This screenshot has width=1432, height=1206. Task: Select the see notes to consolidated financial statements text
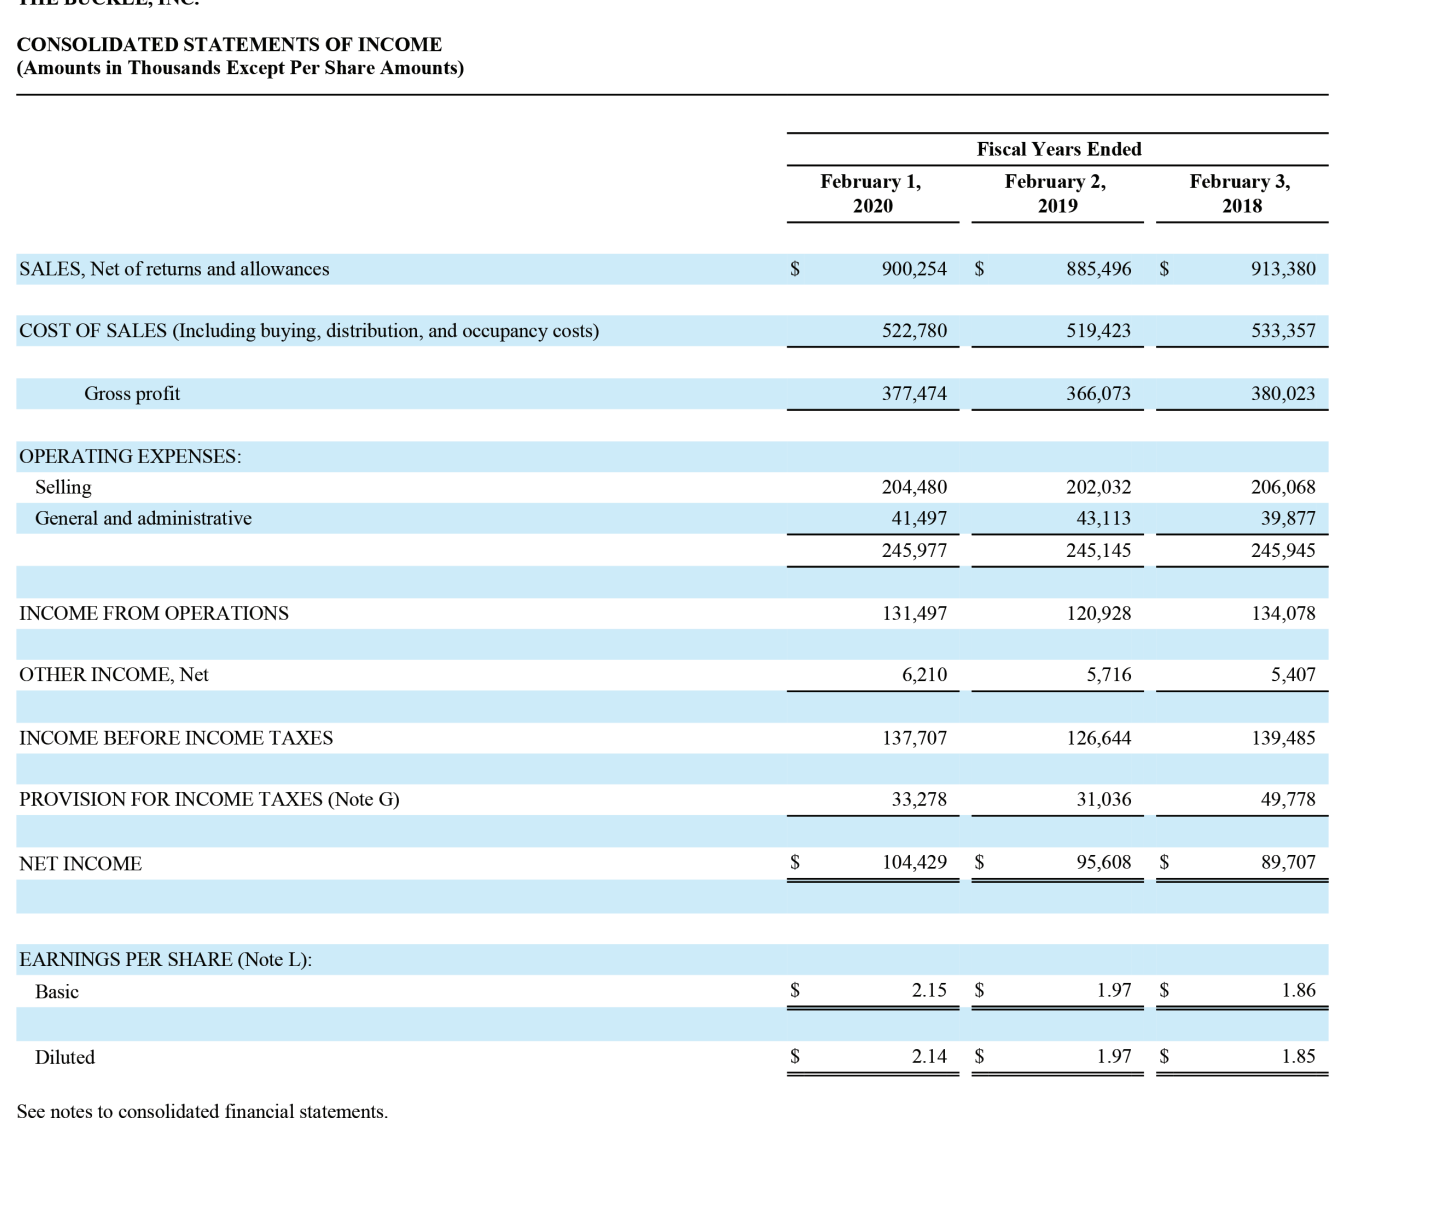tap(202, 1111)
